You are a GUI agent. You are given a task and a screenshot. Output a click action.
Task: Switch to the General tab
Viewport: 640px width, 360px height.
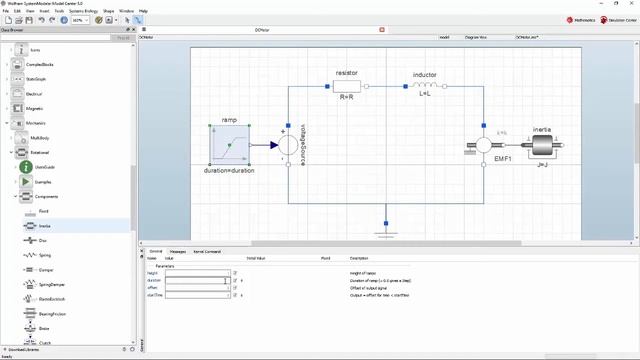tap(156, 251)
